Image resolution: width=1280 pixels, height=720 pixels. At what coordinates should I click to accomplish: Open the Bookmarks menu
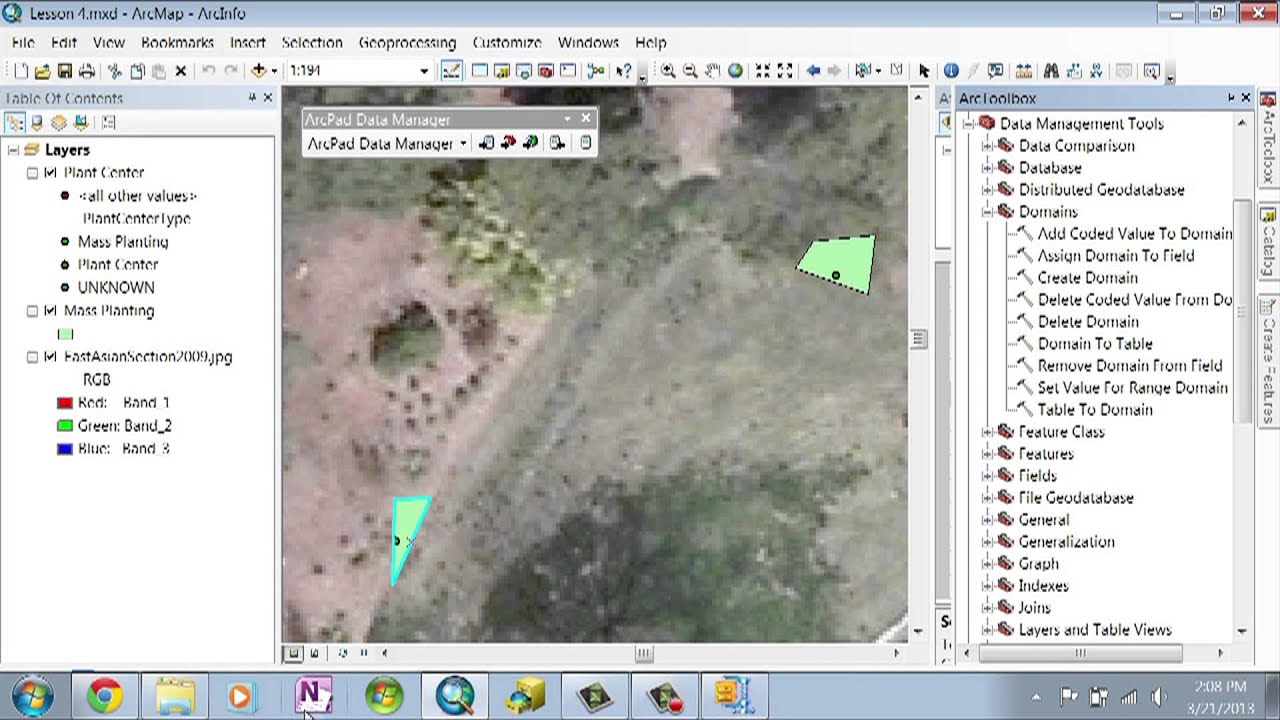pos(178,43)
